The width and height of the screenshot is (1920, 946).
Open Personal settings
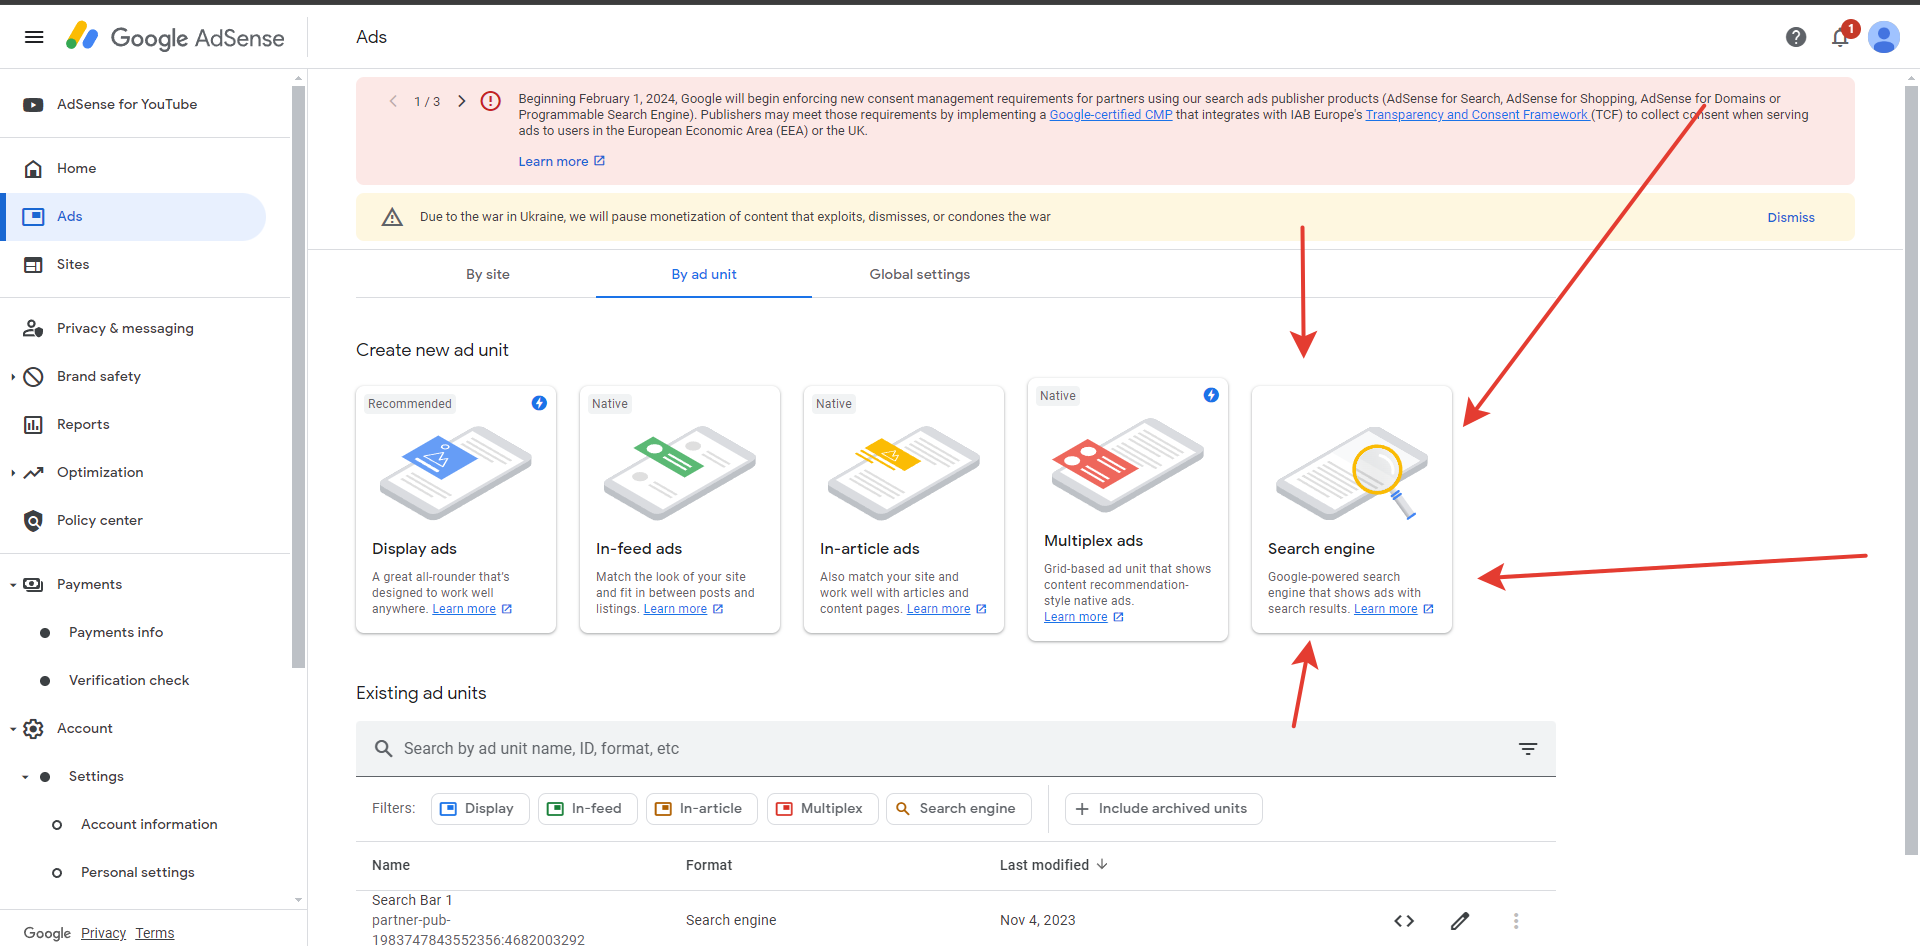point(138,872)
